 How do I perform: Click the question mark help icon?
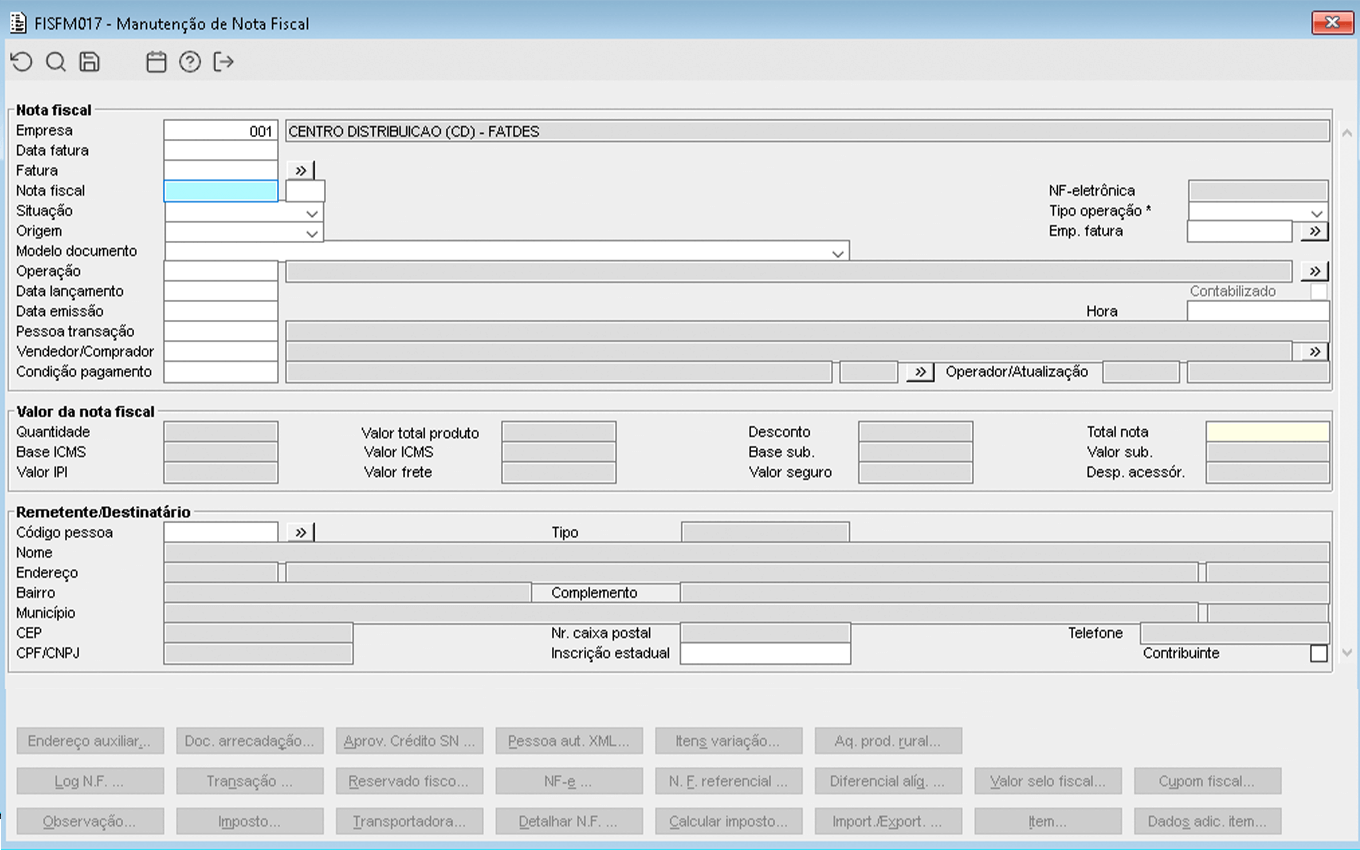190,62
